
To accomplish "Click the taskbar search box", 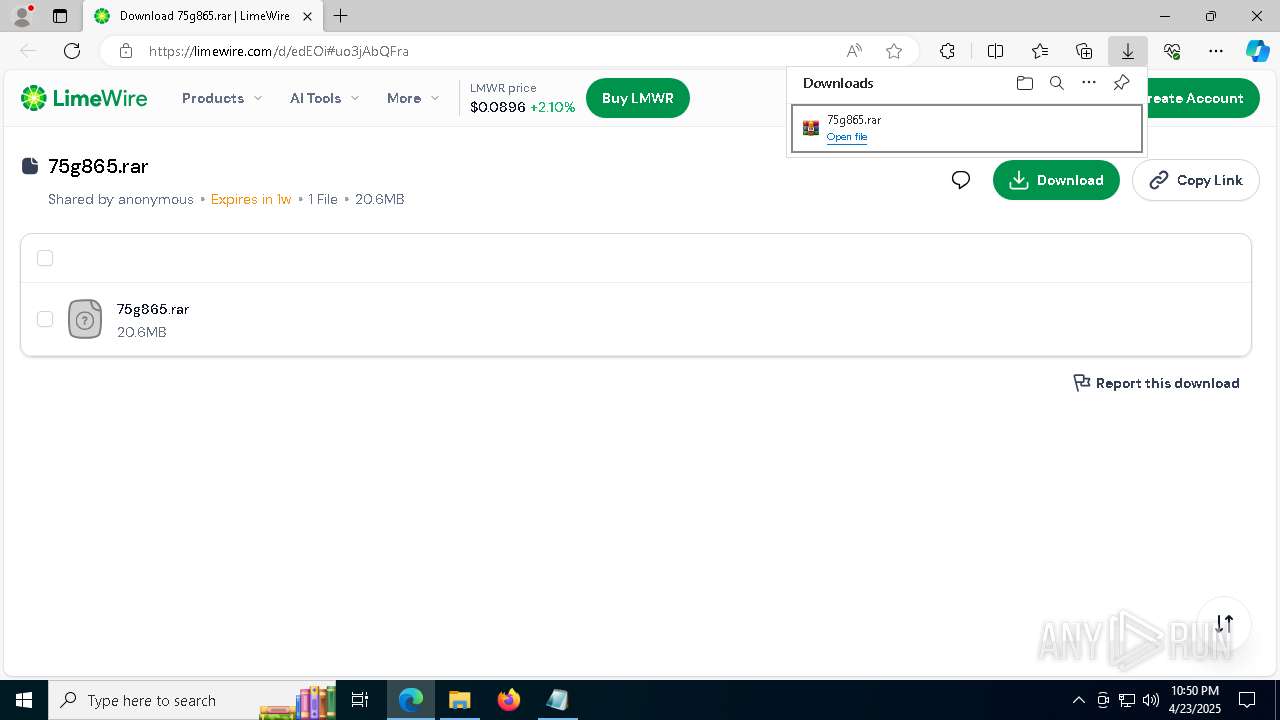I will pyautogui.click(x=192, y=700).
